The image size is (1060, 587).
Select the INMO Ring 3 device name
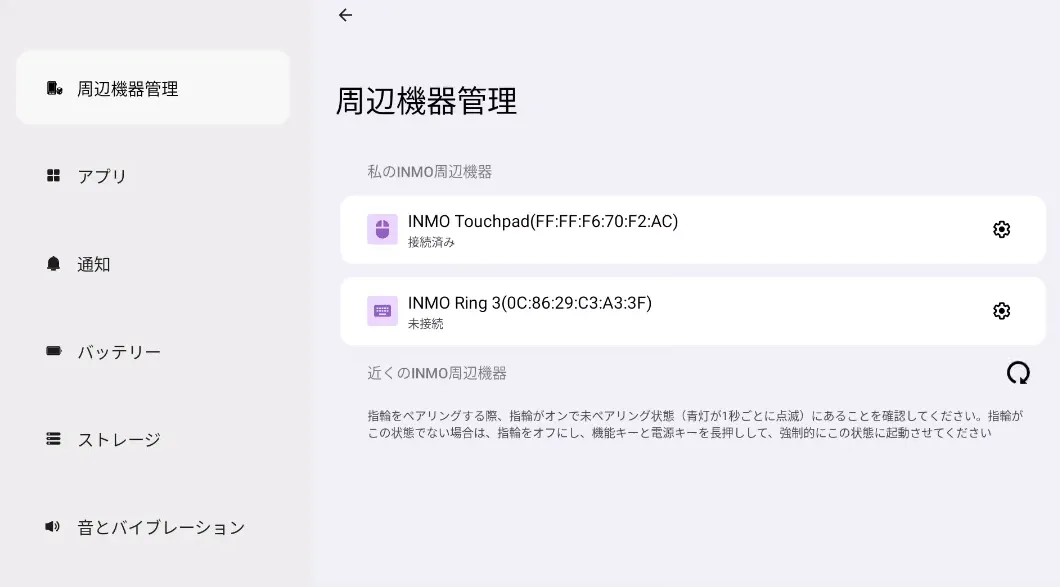point(529,302)
